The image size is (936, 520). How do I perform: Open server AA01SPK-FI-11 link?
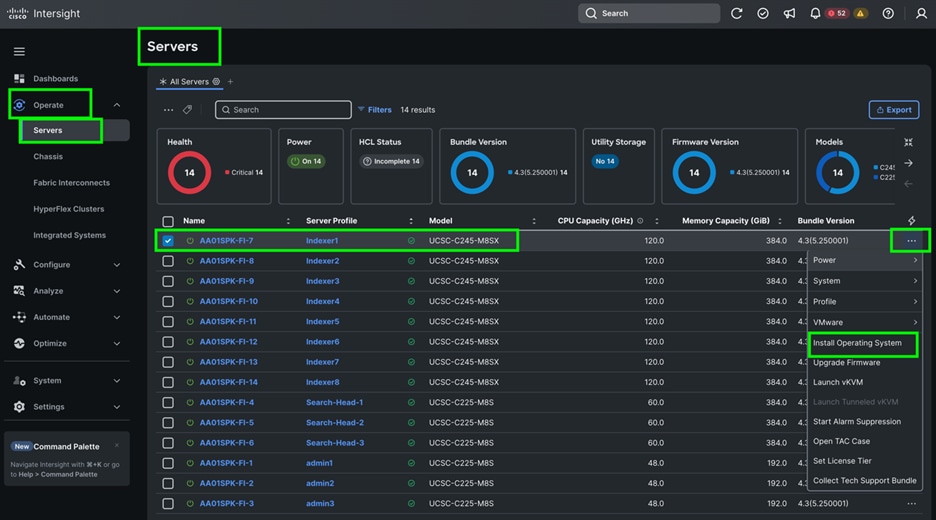pyautogui.click(x=227, y=321)
